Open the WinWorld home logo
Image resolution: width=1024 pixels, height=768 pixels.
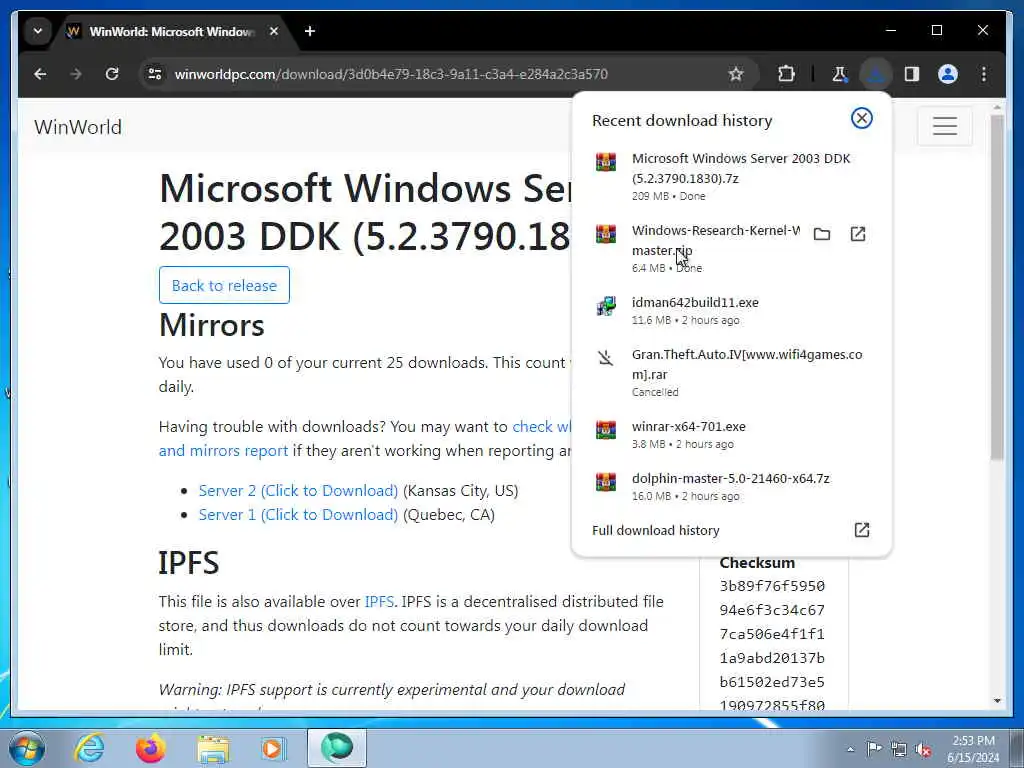point(78,127)
